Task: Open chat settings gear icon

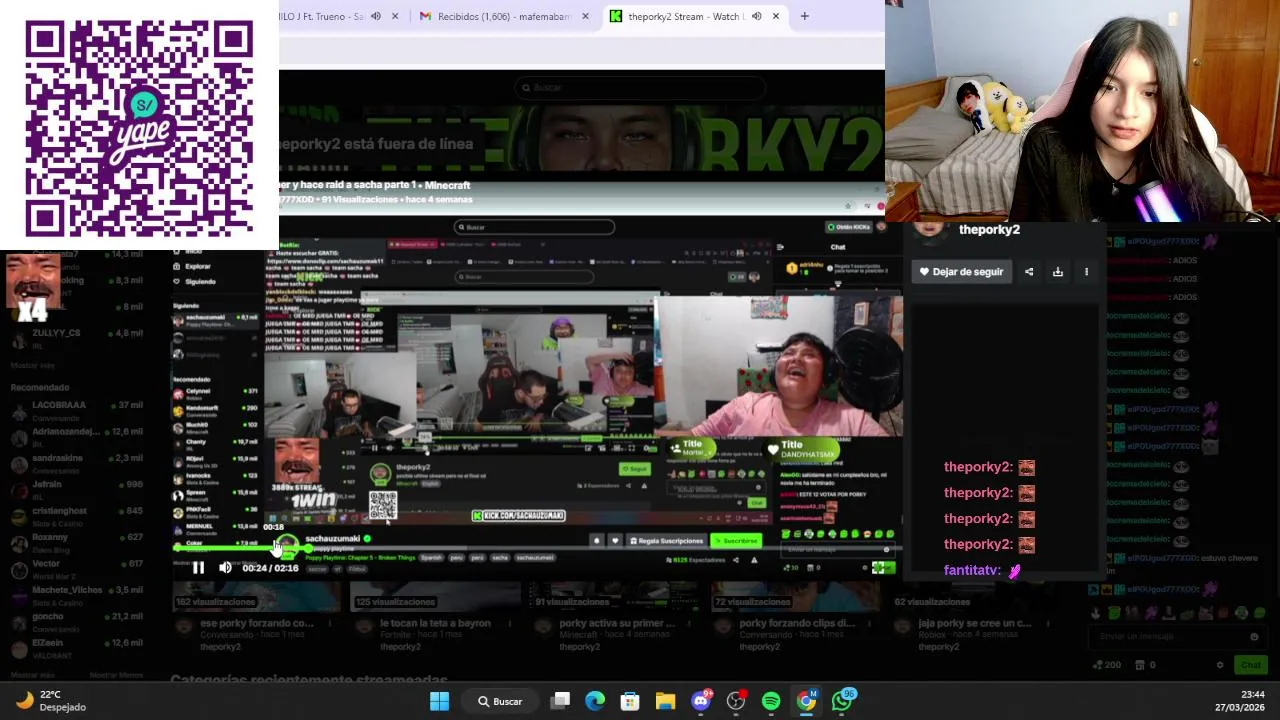Action: pyautogui.click(x=1219, y=665)
